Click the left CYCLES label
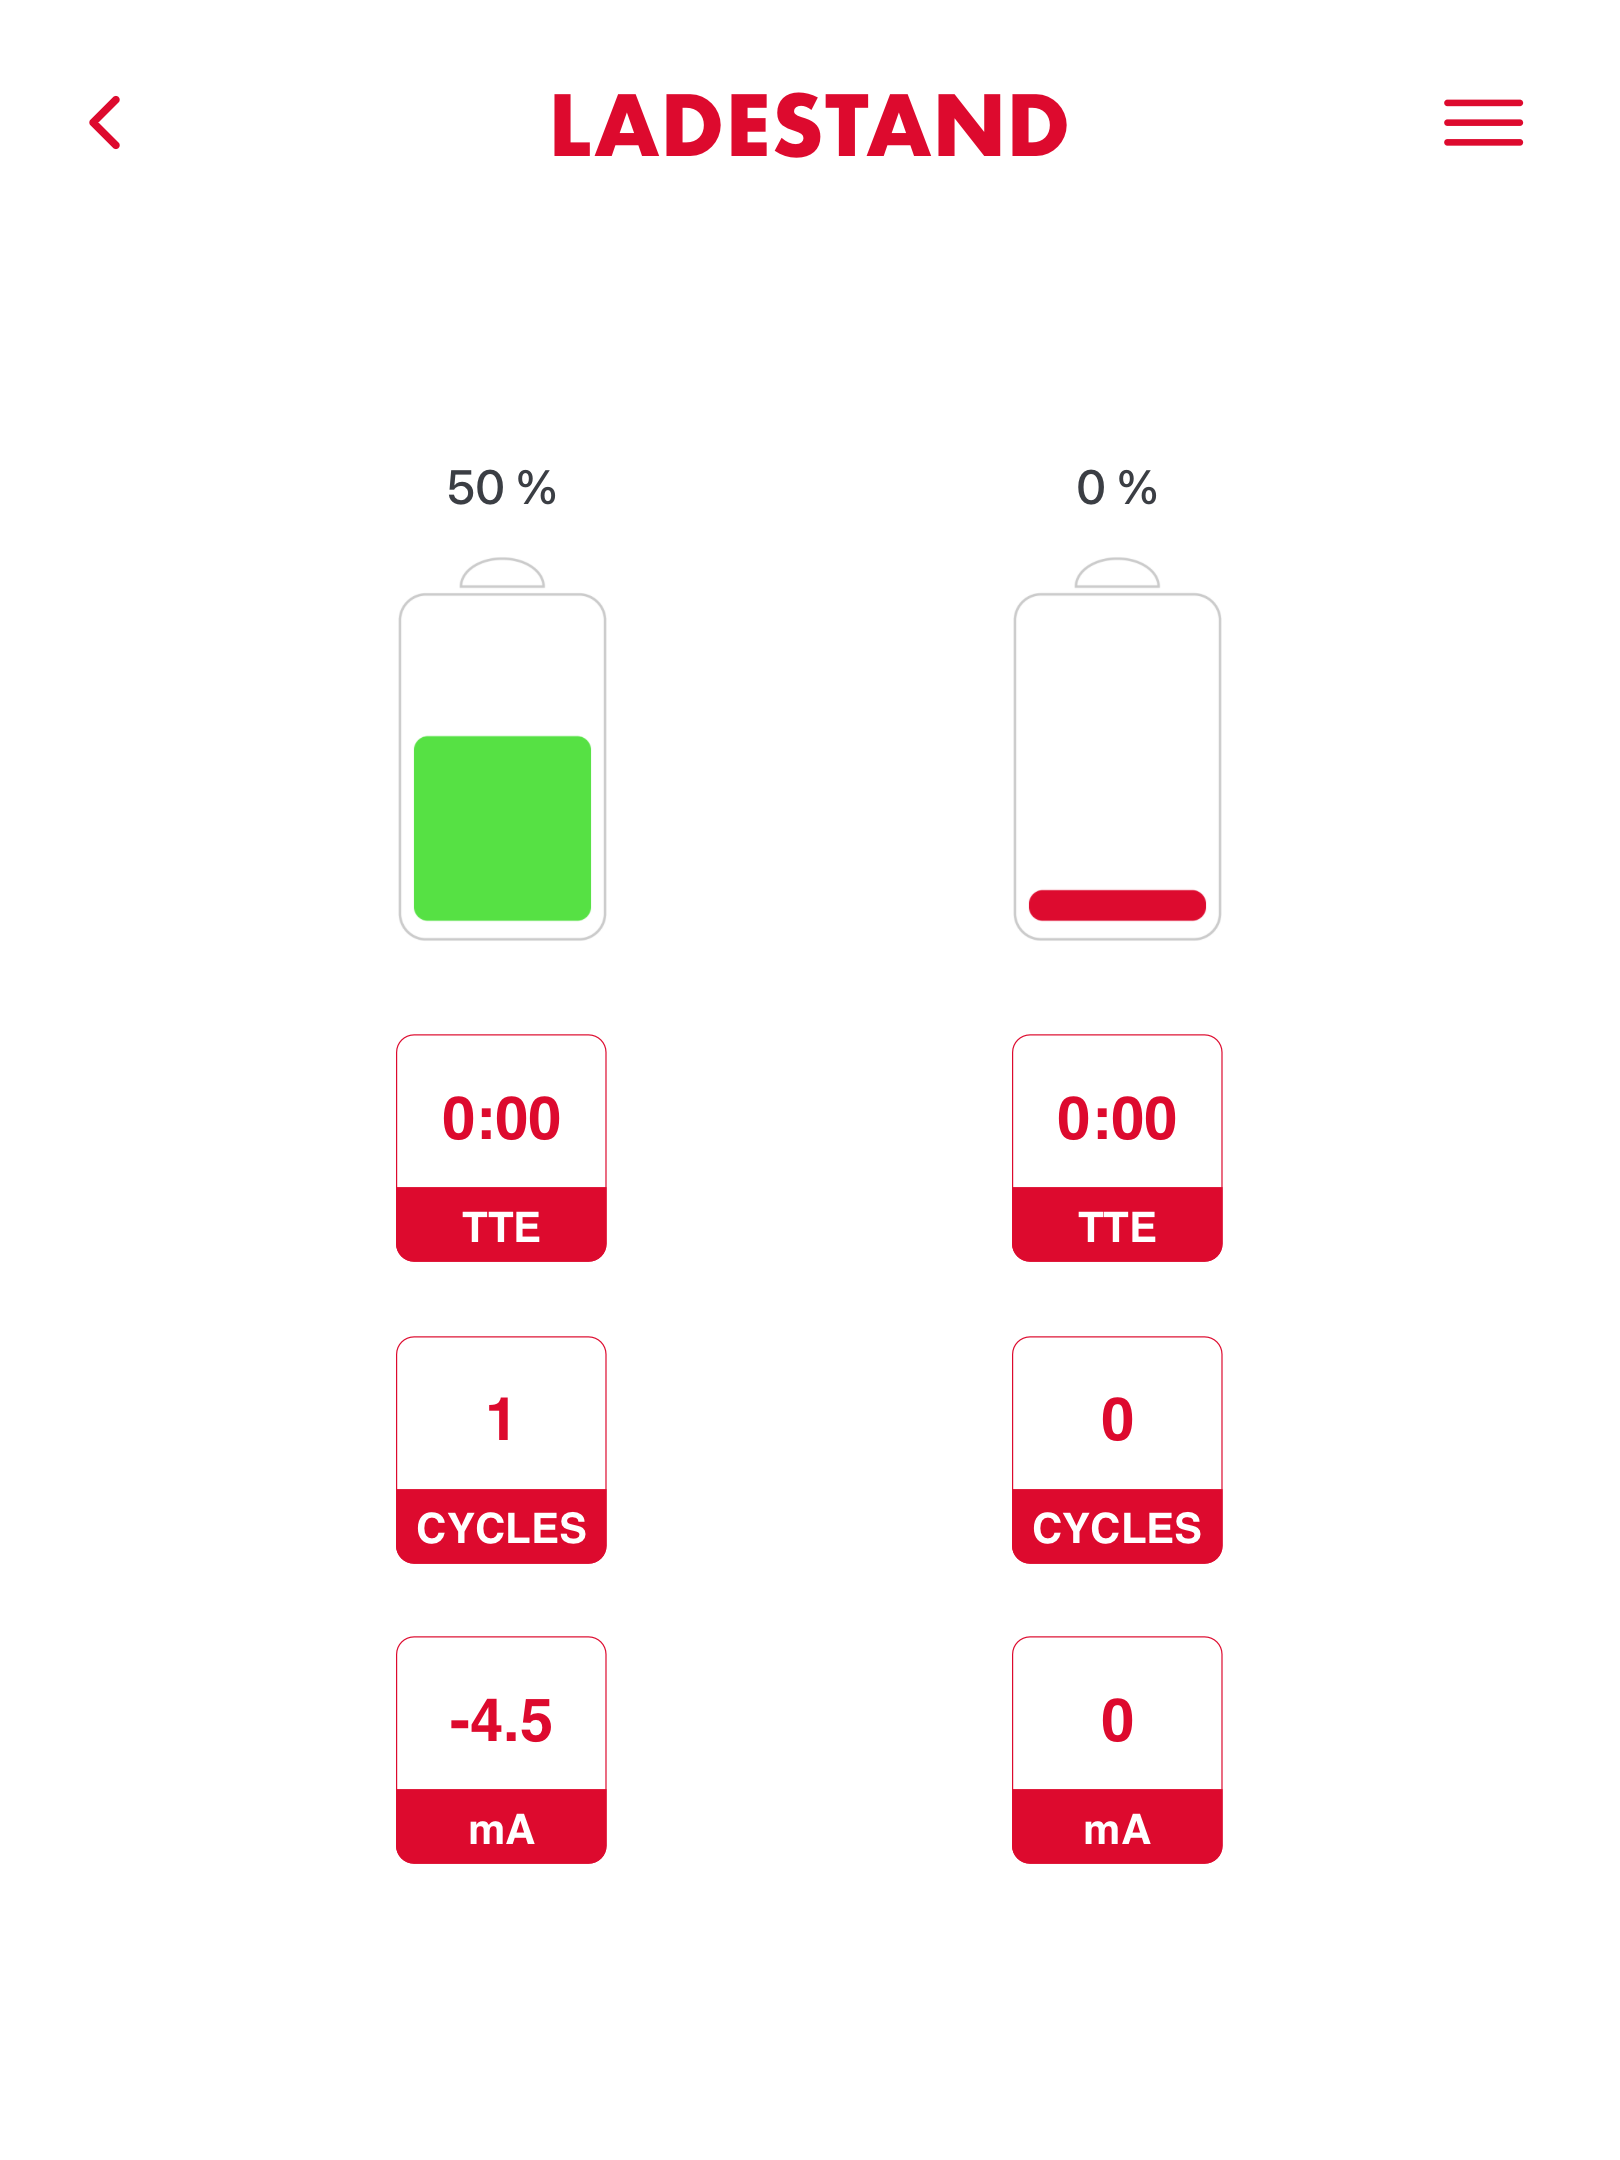This screenshot has width=1620, height=2160. click(x=501, y=1527)
